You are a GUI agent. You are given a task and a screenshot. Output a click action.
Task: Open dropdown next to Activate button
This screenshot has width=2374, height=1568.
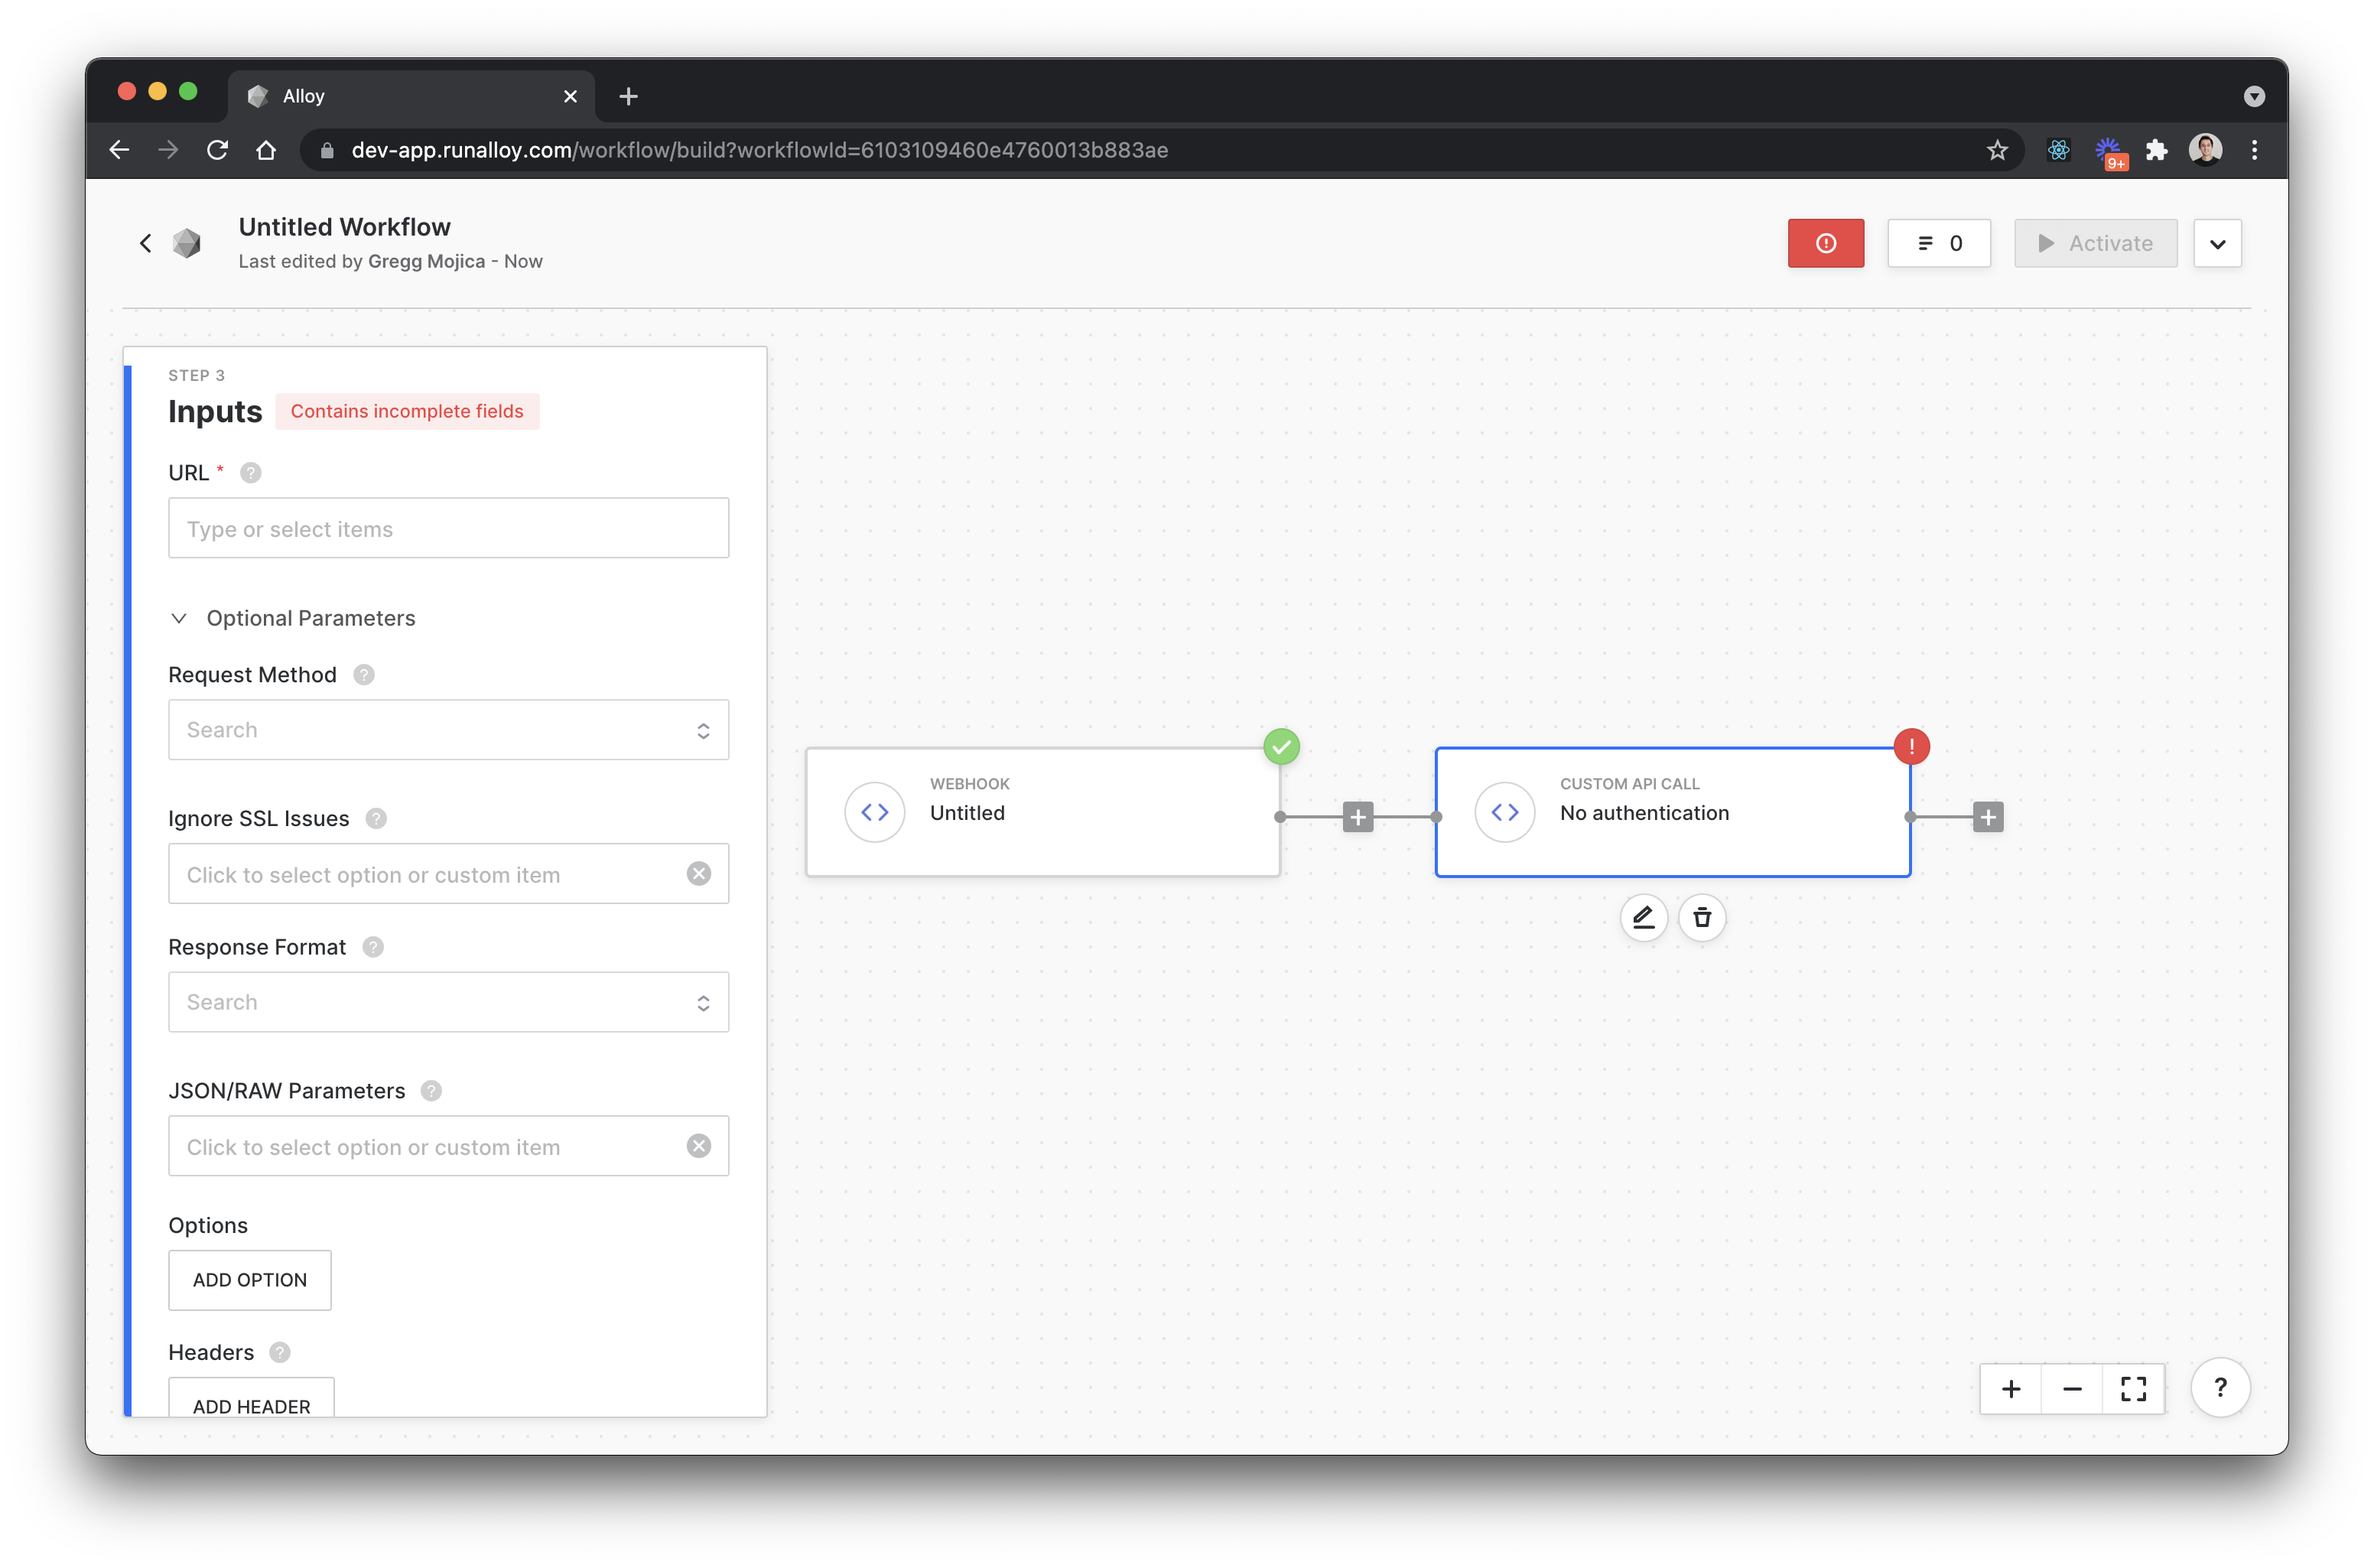(2217, 243)
